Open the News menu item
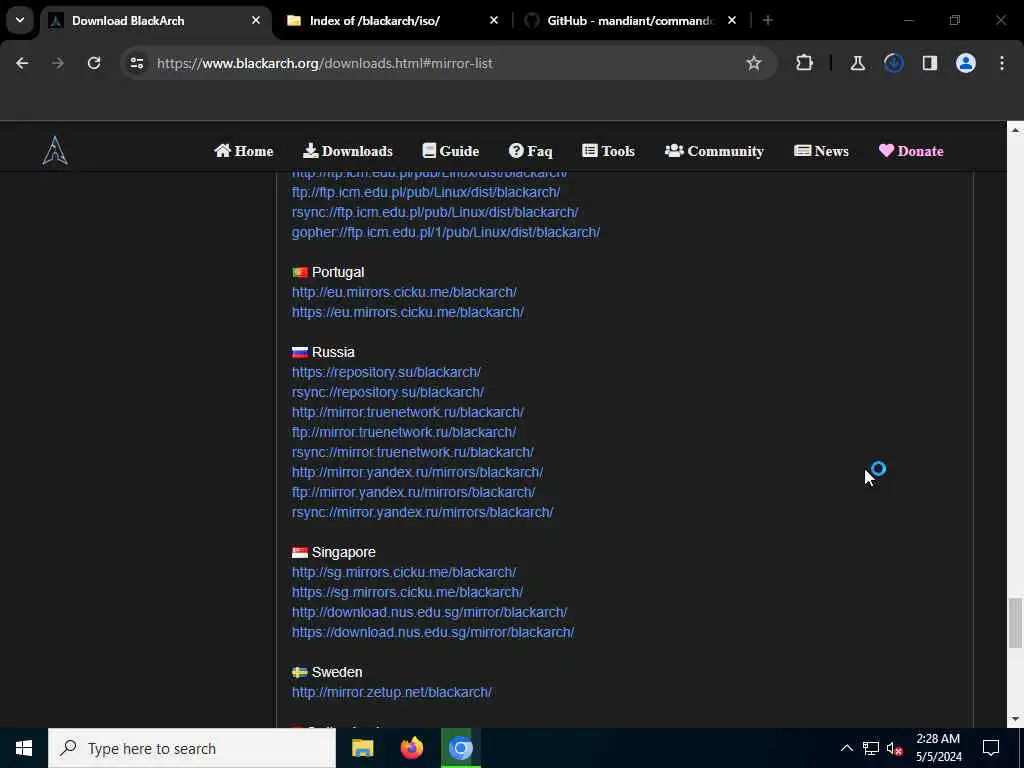This screenshot has height=768, width=1024. tap(821, 151)
